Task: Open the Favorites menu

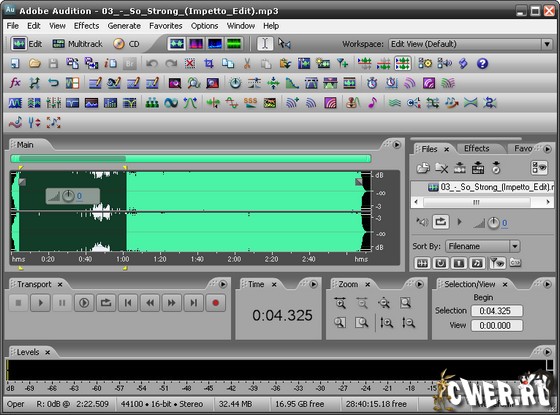Action: pyautogui.click(x=165, y=26)
